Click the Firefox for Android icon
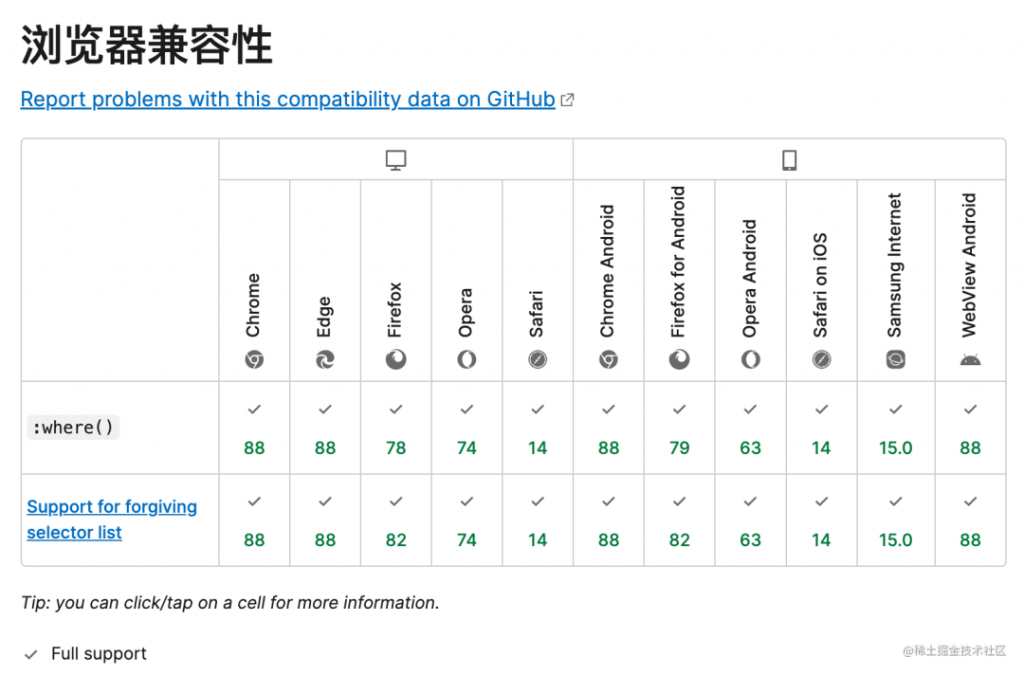Image resolution: width=1024 pixels, height=675 pixels. [x=679, y=360]
